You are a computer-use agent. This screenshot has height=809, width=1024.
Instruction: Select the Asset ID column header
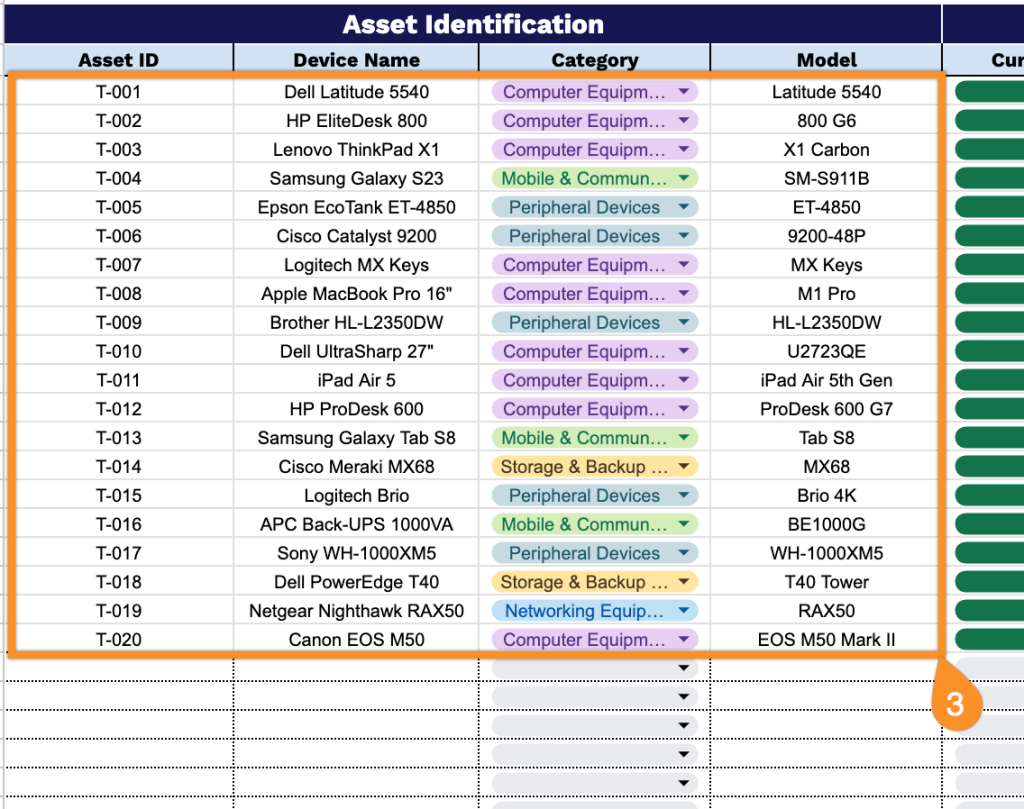118,60
